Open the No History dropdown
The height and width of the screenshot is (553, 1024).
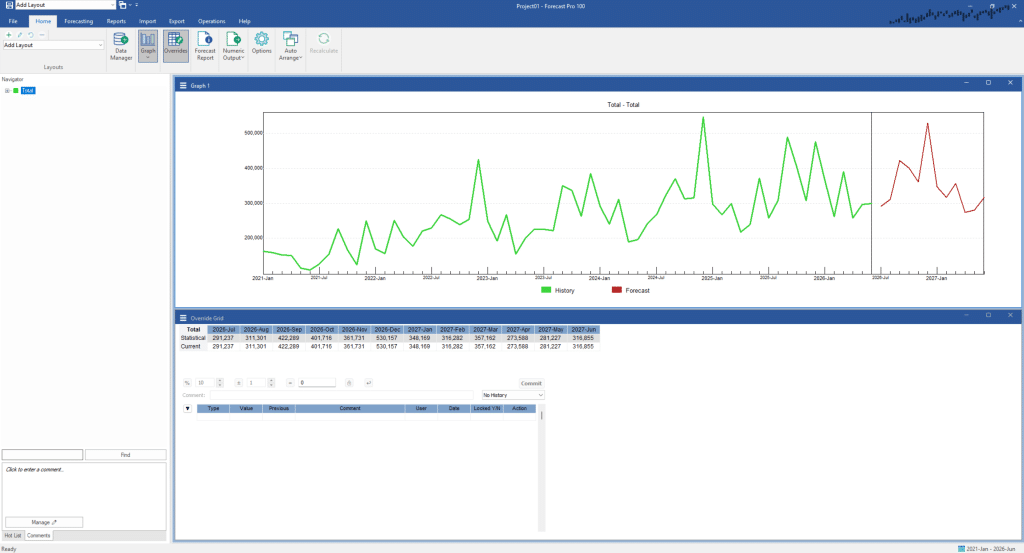click(x=513, y=395)
